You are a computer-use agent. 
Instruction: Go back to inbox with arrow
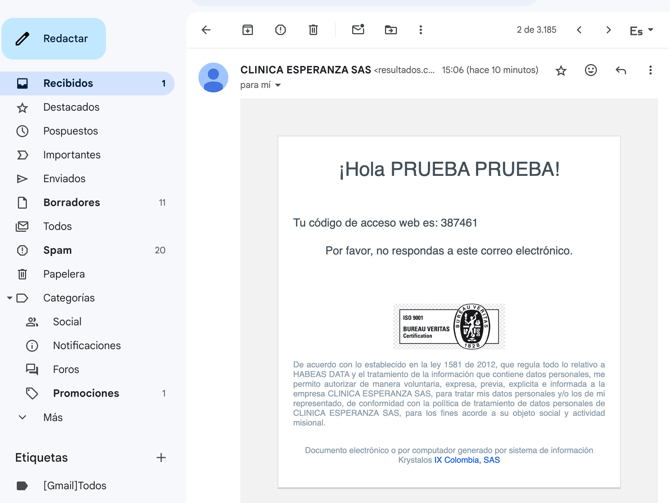206,30
